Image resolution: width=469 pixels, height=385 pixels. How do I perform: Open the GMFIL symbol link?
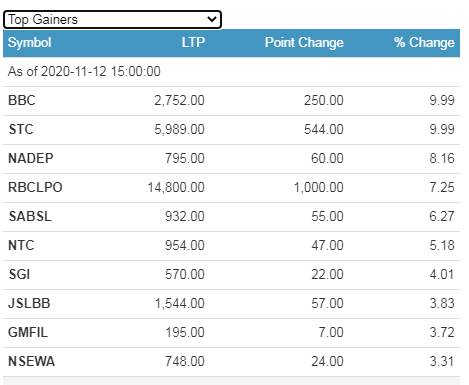tap(28, 332)
